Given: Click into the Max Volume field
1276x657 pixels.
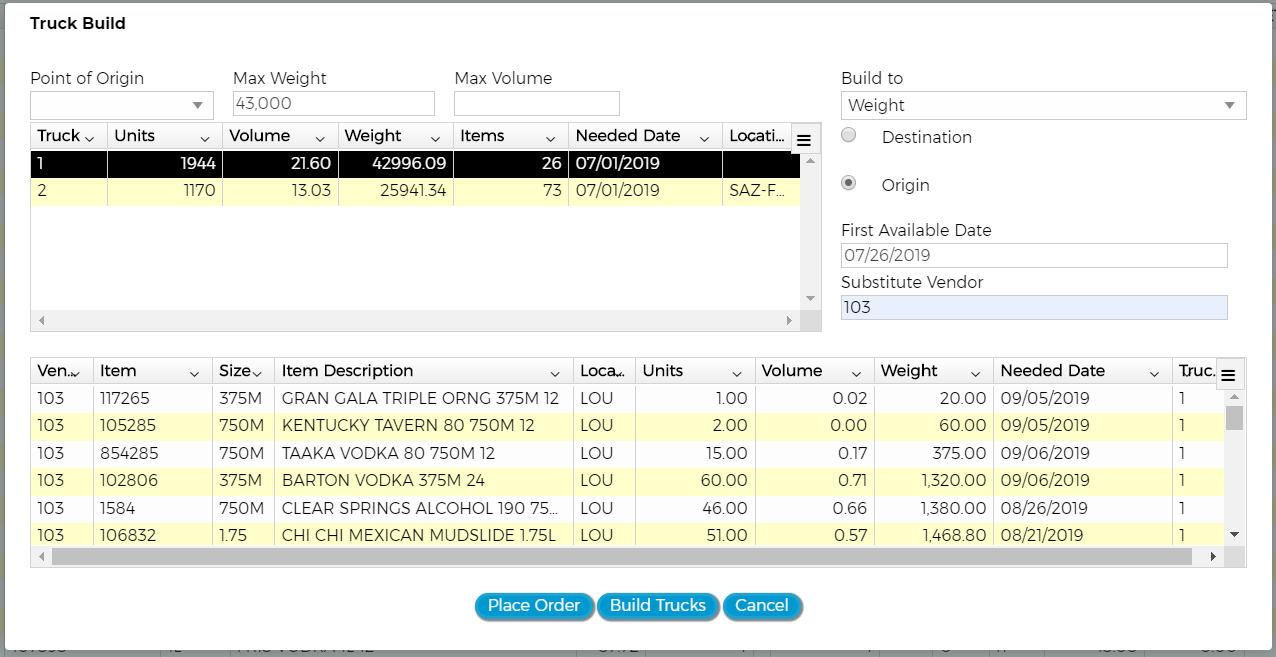Looking at the screenshot, I should (536, 104).
